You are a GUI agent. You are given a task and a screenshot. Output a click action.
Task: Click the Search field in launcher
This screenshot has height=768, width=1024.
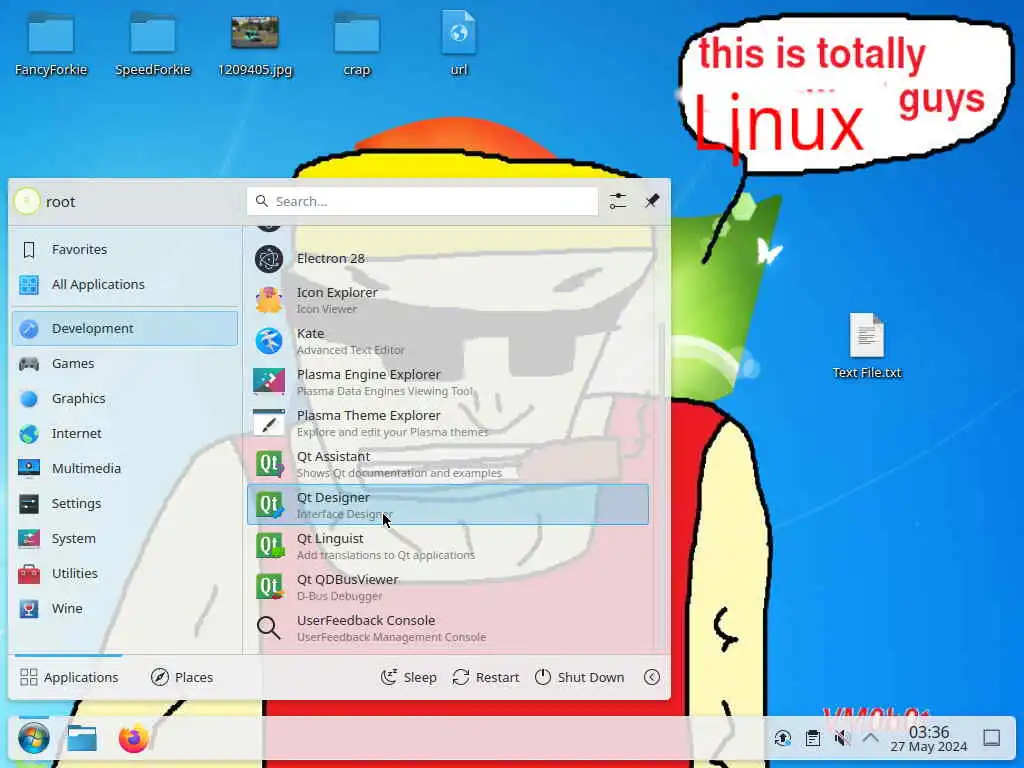click(423, 201)
